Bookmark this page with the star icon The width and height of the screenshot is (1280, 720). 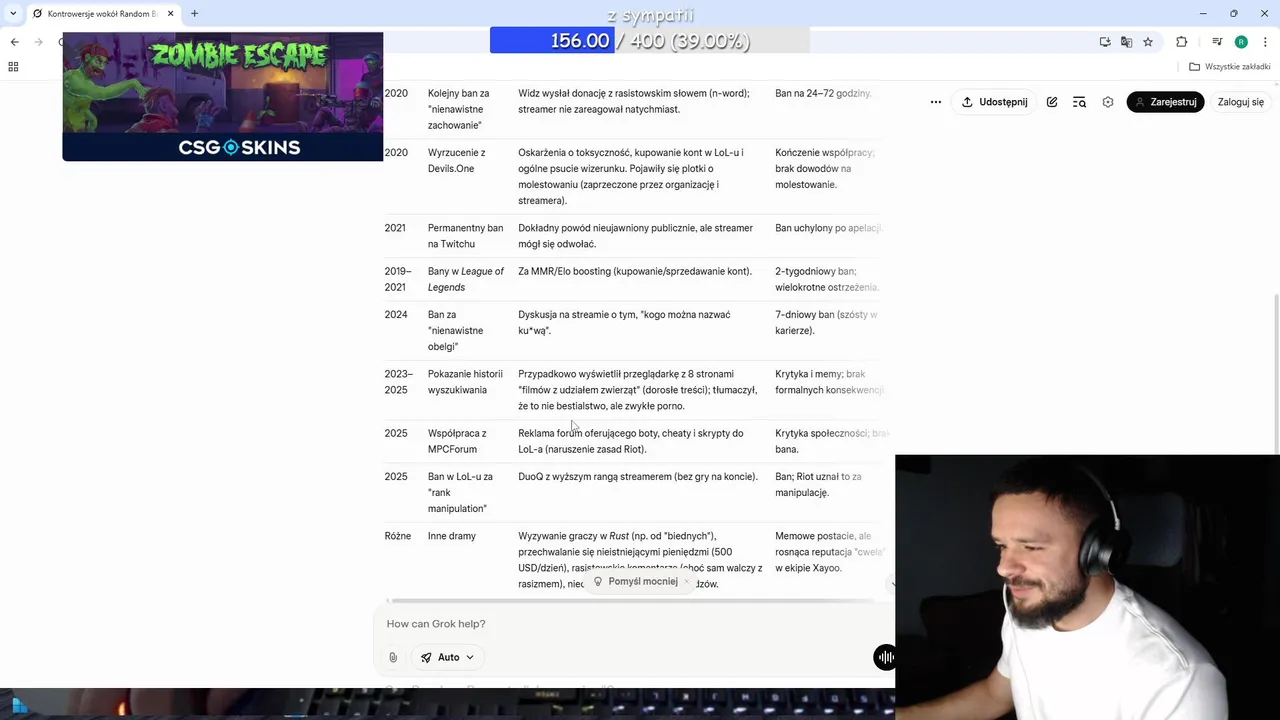tap(1148, 42)
